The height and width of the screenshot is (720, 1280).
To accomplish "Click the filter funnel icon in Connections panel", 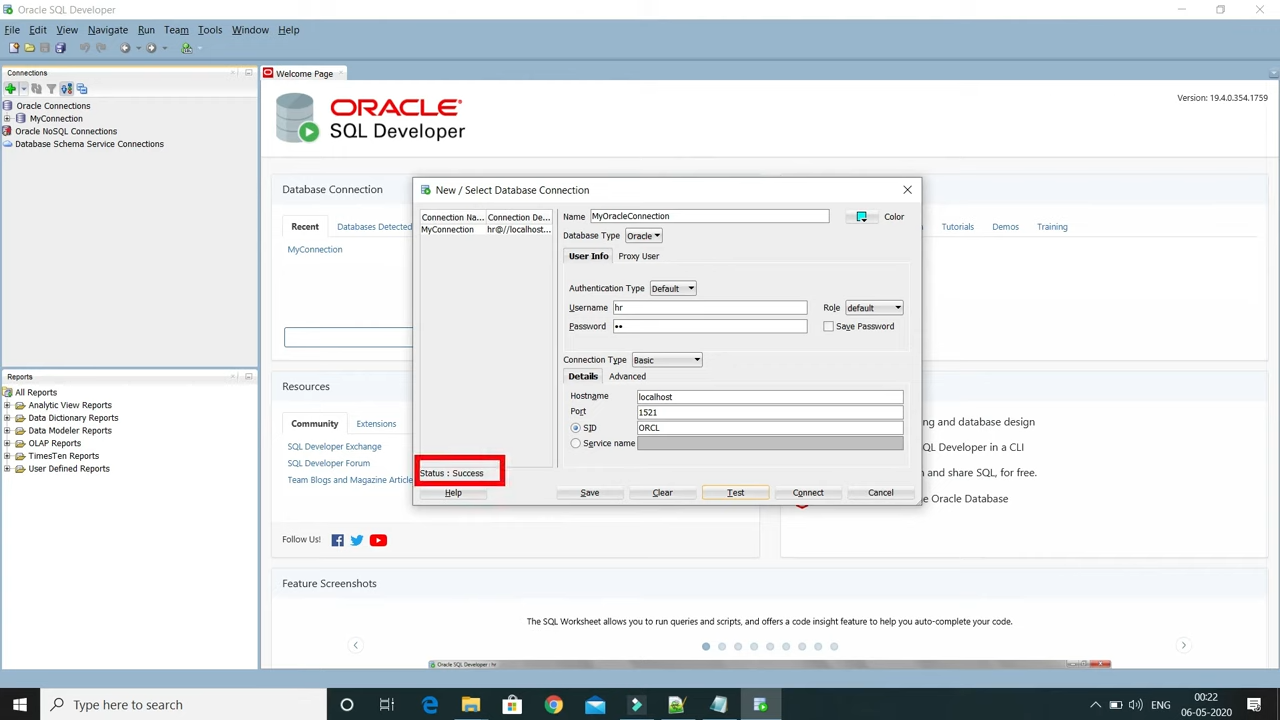I will (51, 89).
